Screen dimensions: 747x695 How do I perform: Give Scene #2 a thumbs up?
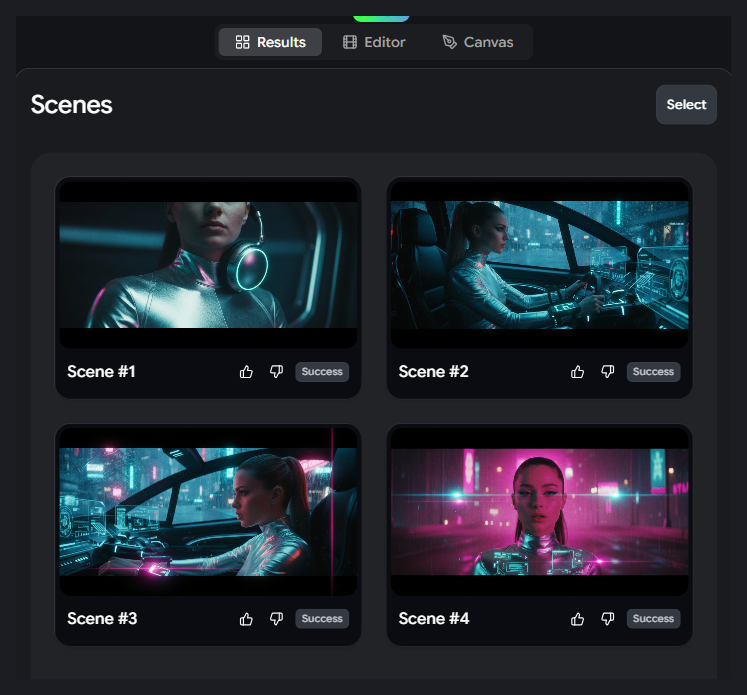click(578, 372)
